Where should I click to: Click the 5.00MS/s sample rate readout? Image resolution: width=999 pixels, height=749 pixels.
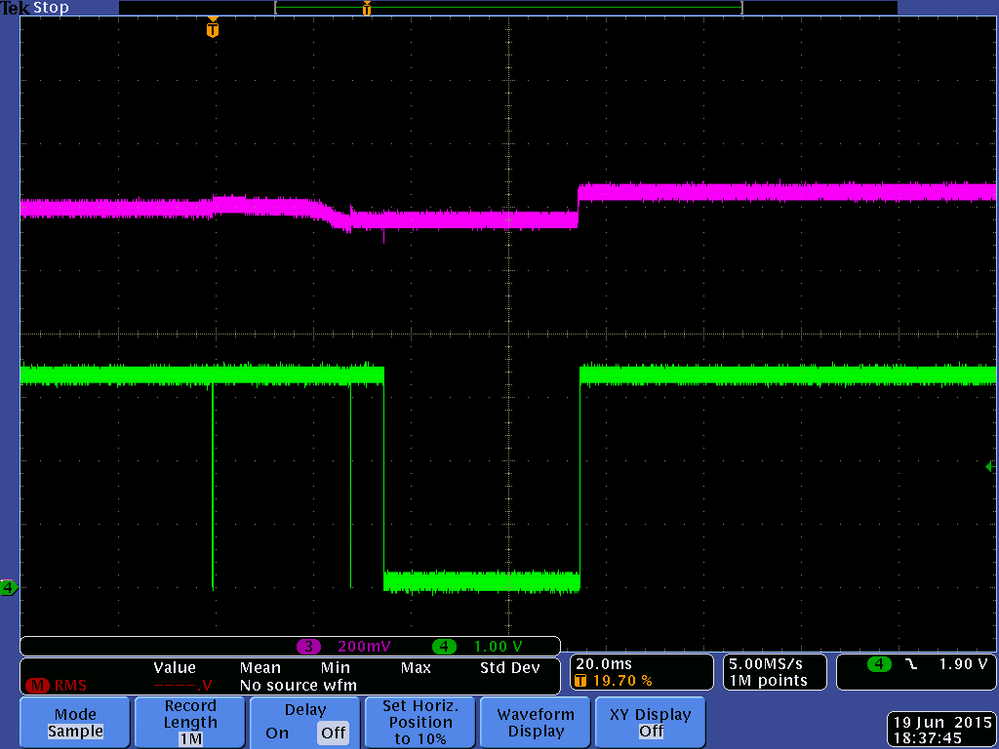pos(766,664)
